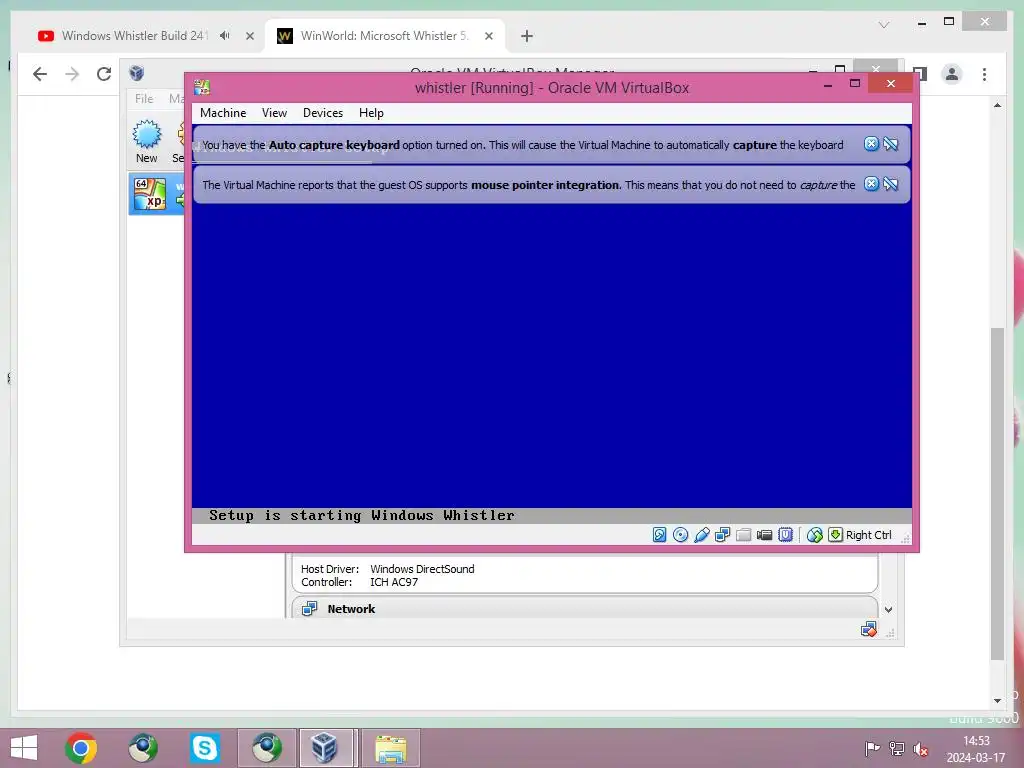Open the Machine menu in VirtualBox VM window

(223, 113)
